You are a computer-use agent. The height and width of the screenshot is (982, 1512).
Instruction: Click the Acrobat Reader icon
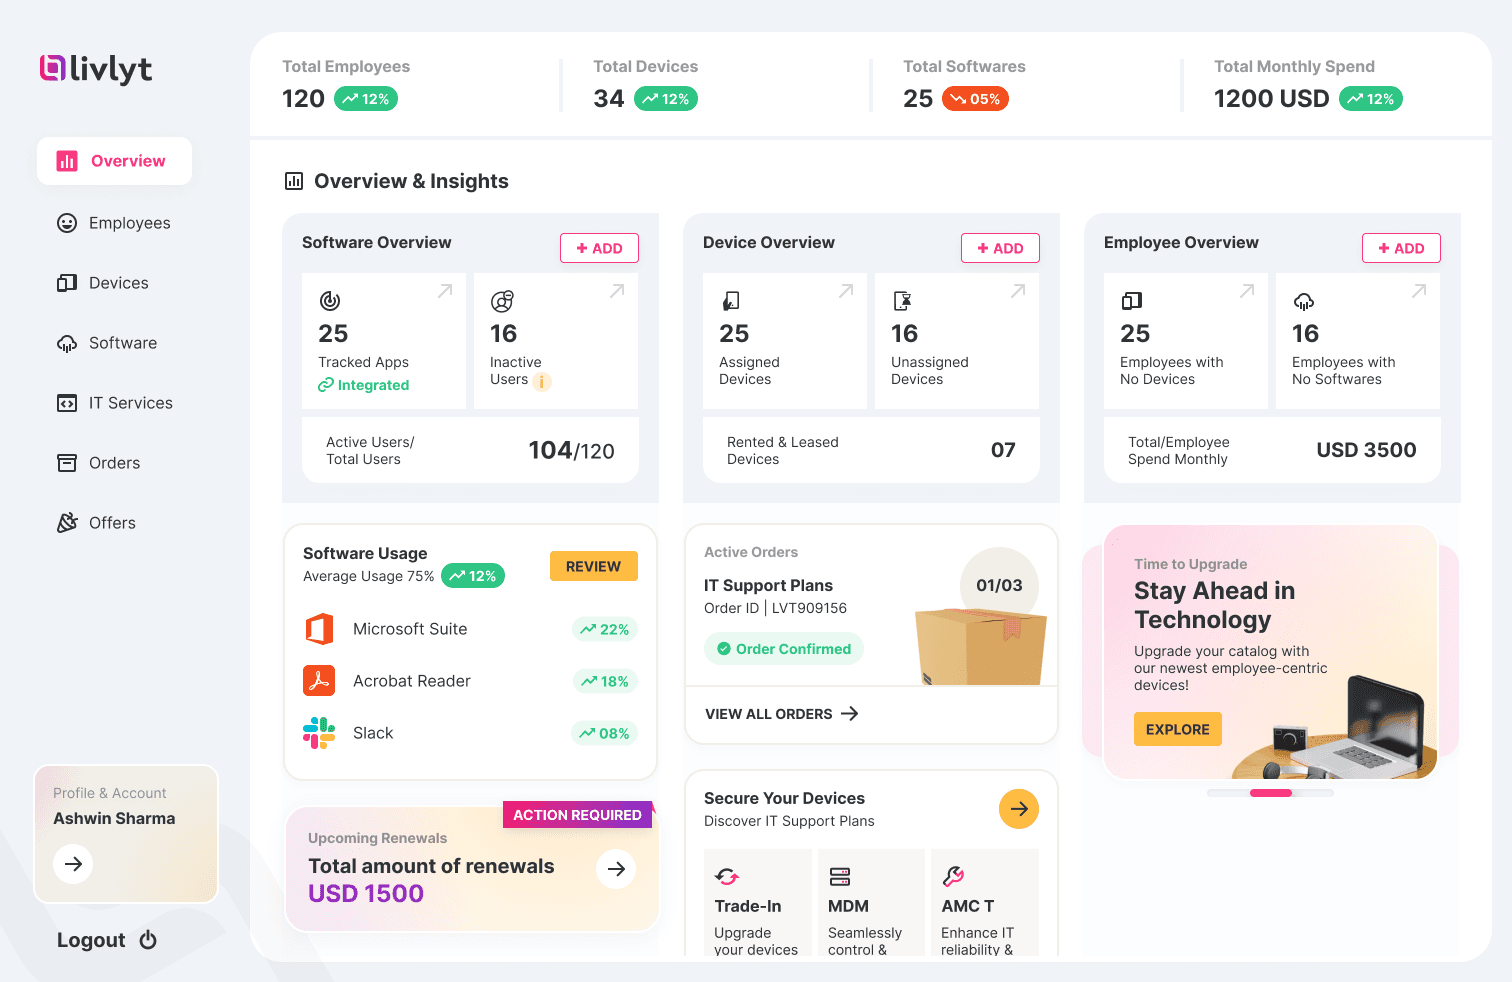tap(319, 681)
